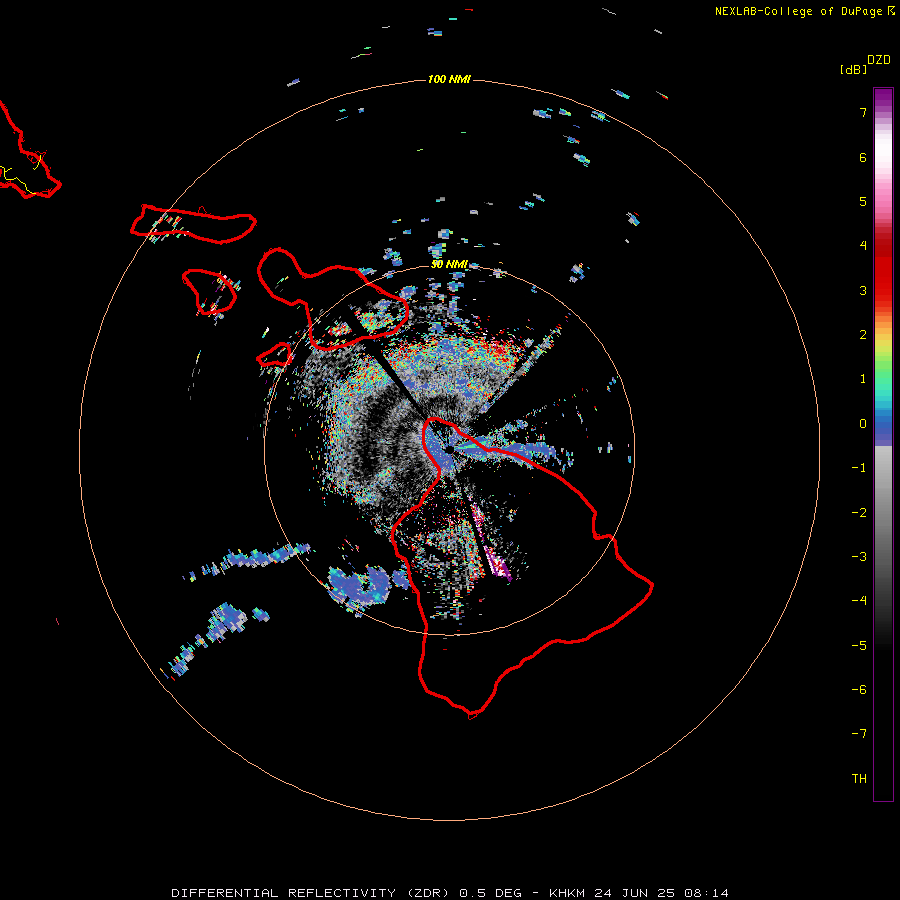Click the 3 value on color scale

click(x=863, y=290)
